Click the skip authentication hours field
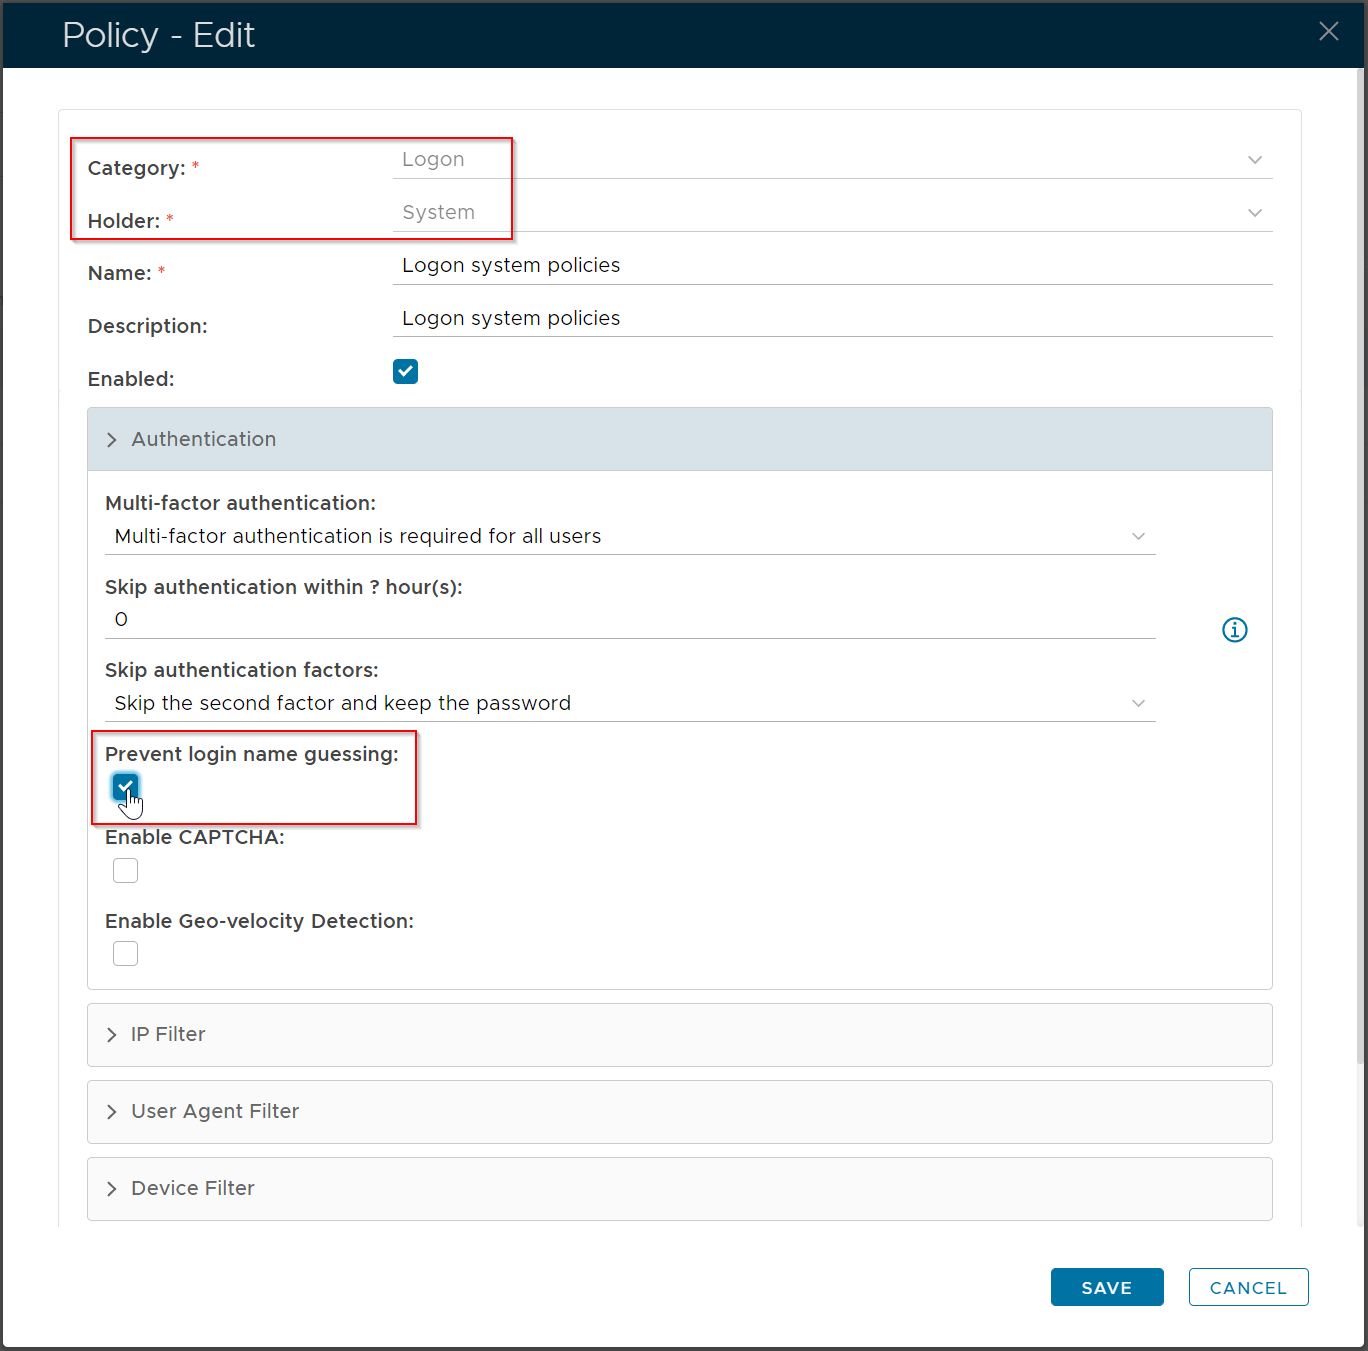 [x=630, y=620]
